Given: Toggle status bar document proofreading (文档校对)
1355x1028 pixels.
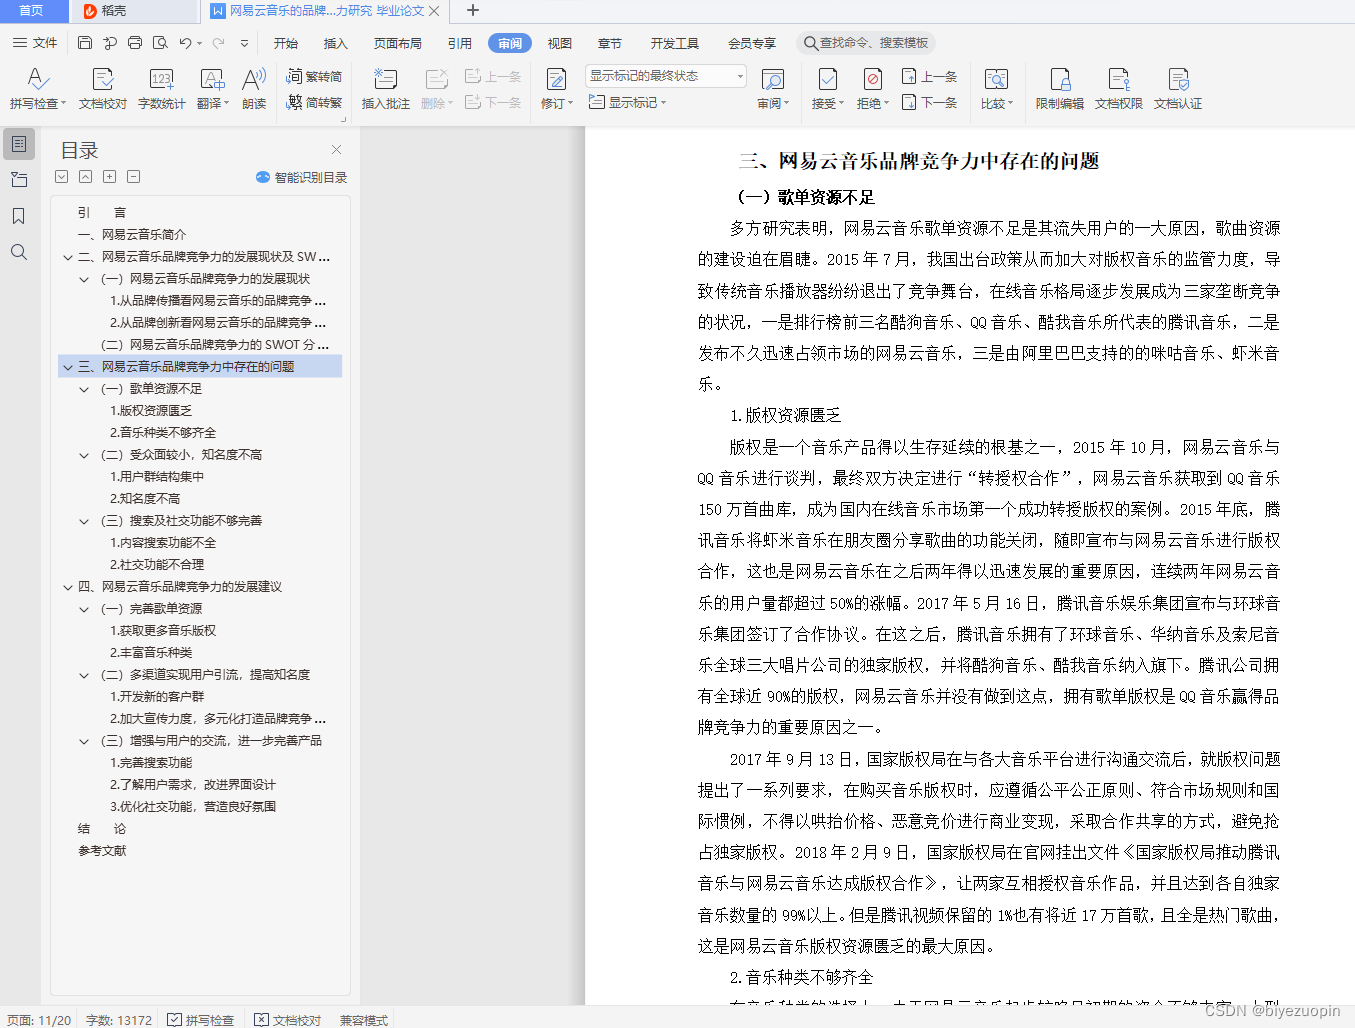Looking at the screenshot, I should (x=288, y=1020).
